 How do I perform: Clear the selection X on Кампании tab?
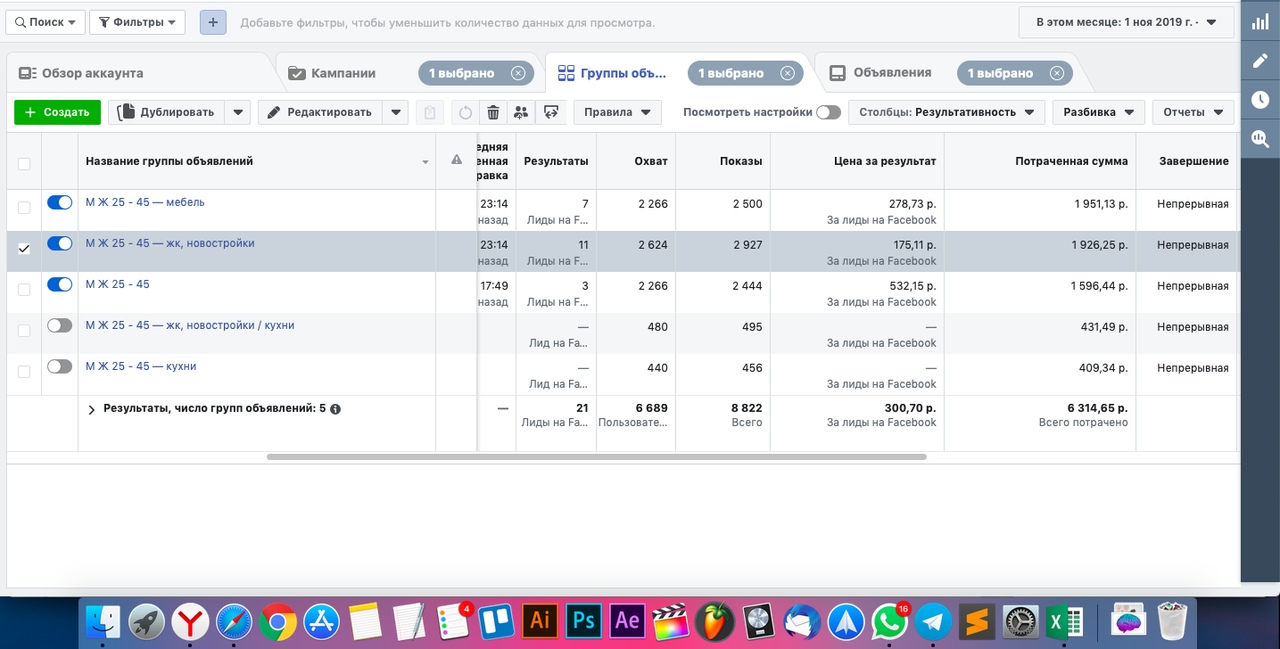pyautogui.click(x=517, y=73)
